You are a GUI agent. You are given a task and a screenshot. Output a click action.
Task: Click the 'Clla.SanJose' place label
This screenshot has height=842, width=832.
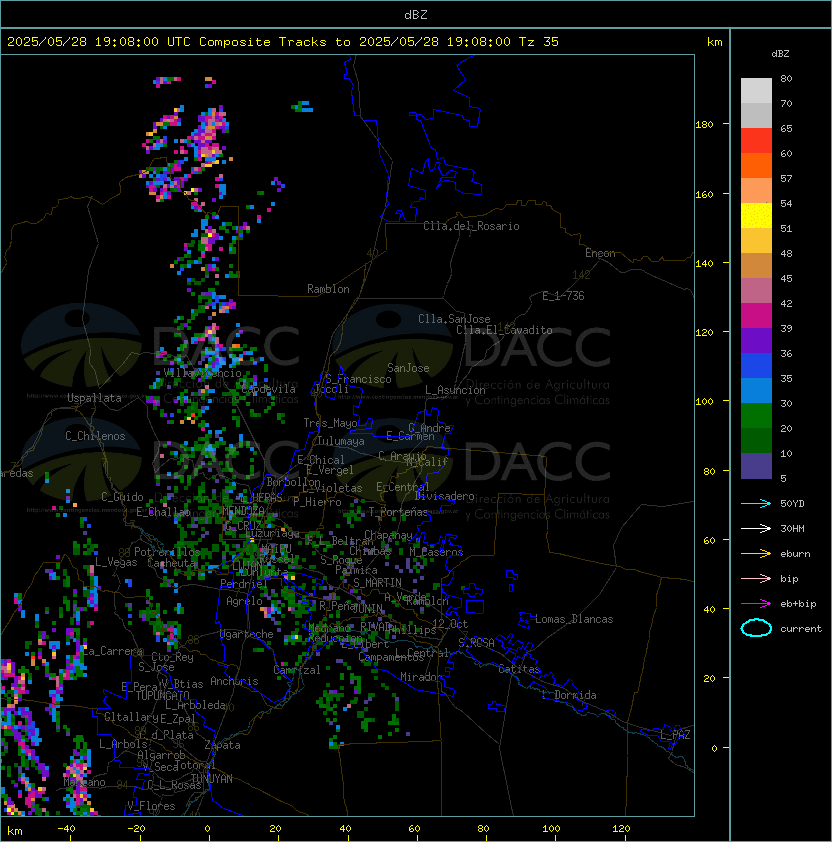point(454,319)
